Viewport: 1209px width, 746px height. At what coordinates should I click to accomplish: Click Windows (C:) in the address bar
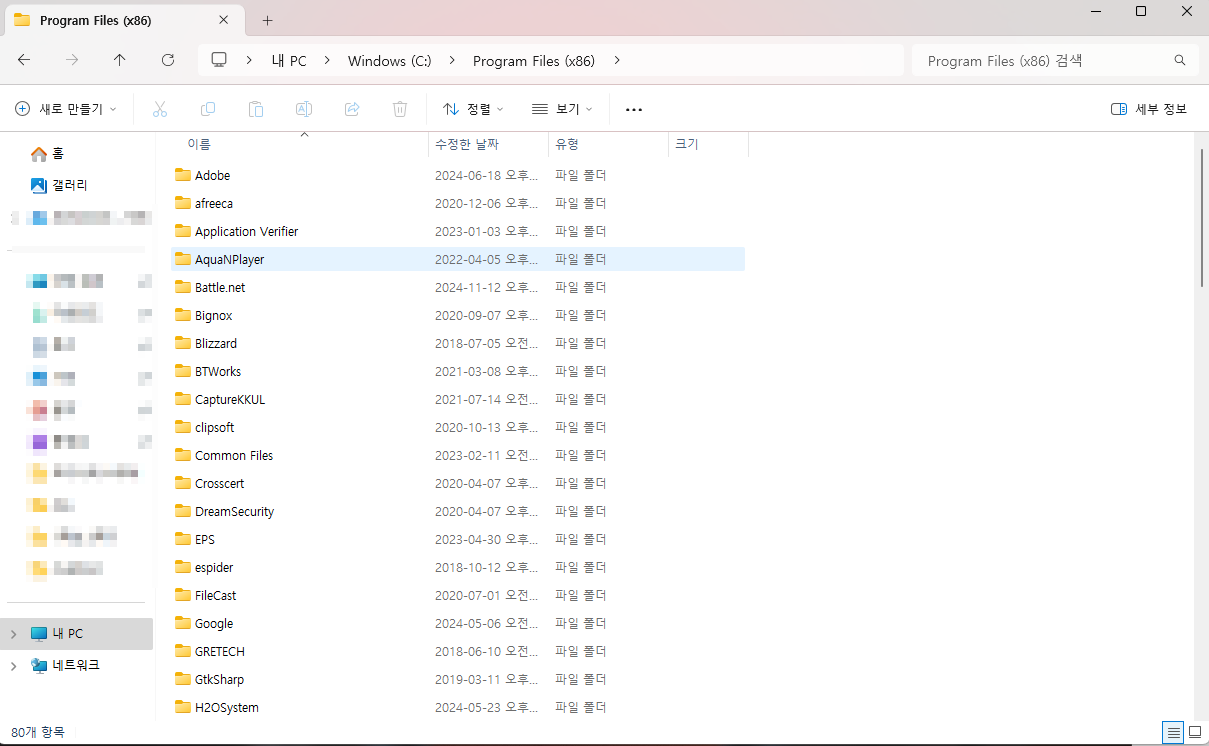pos(390,61)
